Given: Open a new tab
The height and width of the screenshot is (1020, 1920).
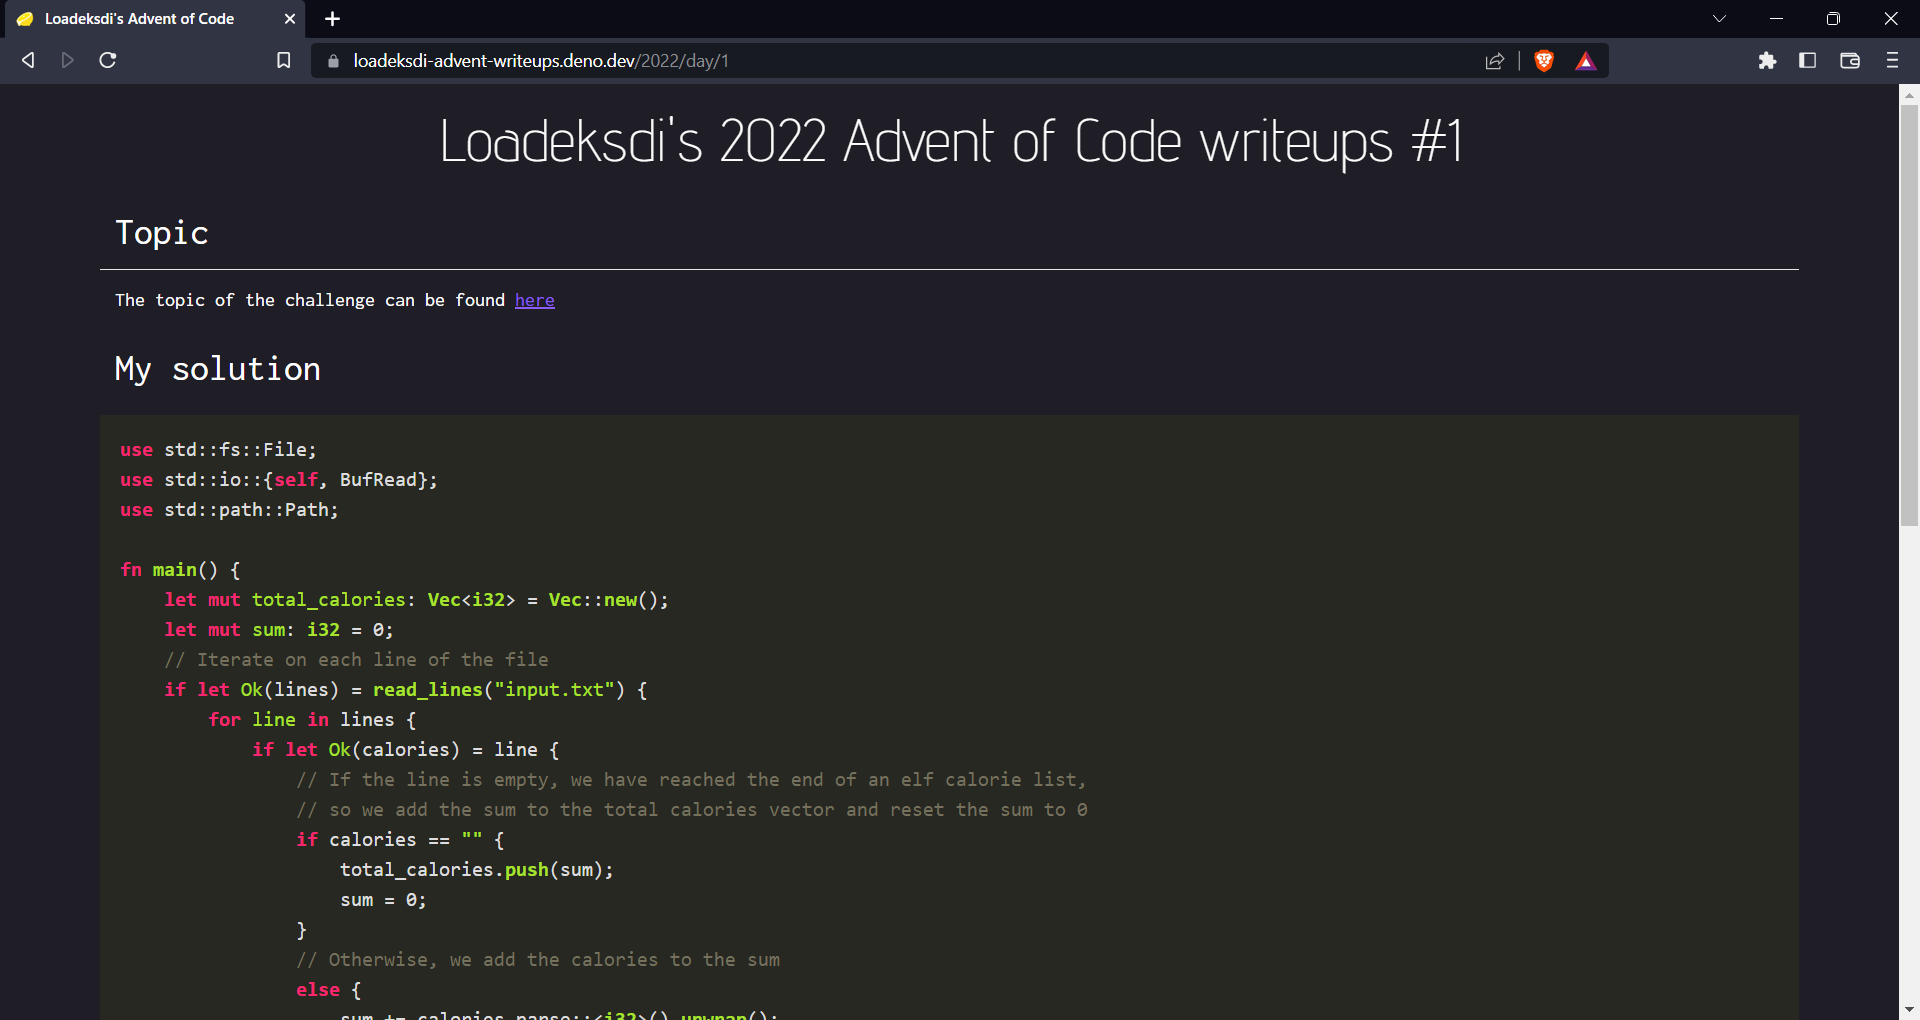Looking at the screenshot, I should point(333,19).
